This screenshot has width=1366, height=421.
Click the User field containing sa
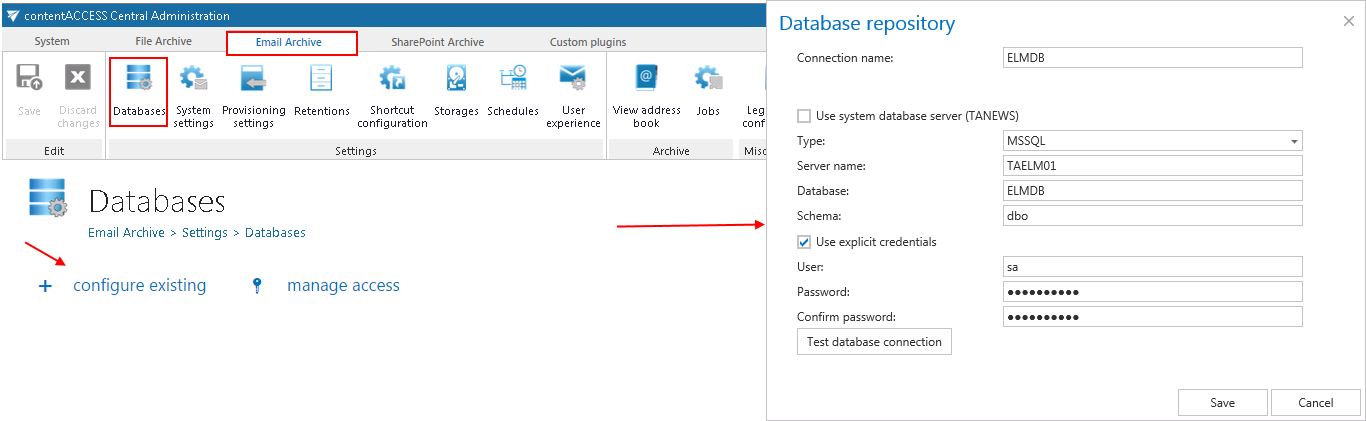[1152, 266]
